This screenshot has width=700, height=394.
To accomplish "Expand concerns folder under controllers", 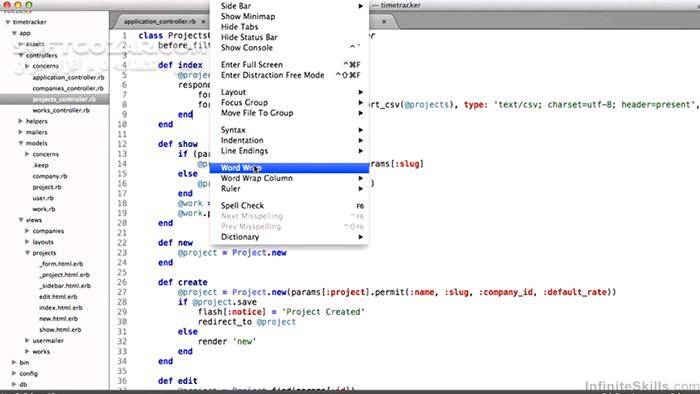I will click(x=27, y=66).
